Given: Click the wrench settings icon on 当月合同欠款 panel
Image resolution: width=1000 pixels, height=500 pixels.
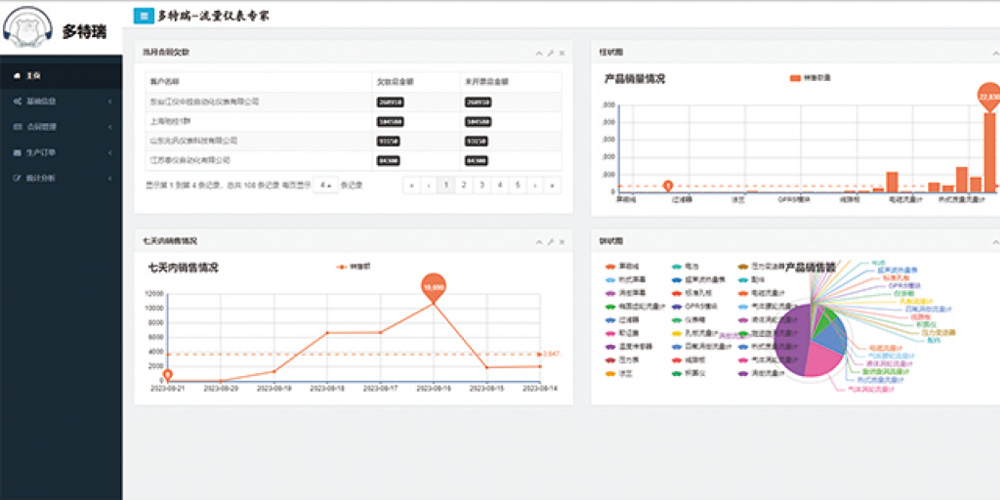Looking at the screenshot, I should [x=550, y=52].
